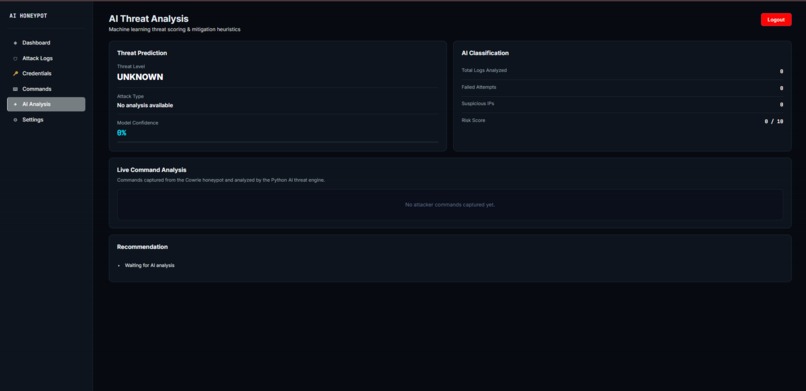Click the Model Confidence progress bar

click(278, 142)
